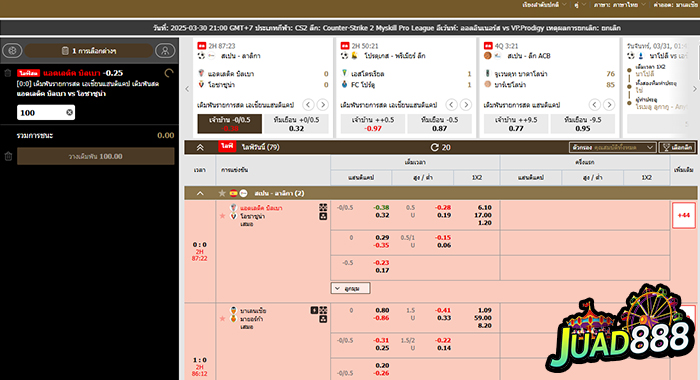
Task: Place the 100.00 bet
Action: pos(96,156)
